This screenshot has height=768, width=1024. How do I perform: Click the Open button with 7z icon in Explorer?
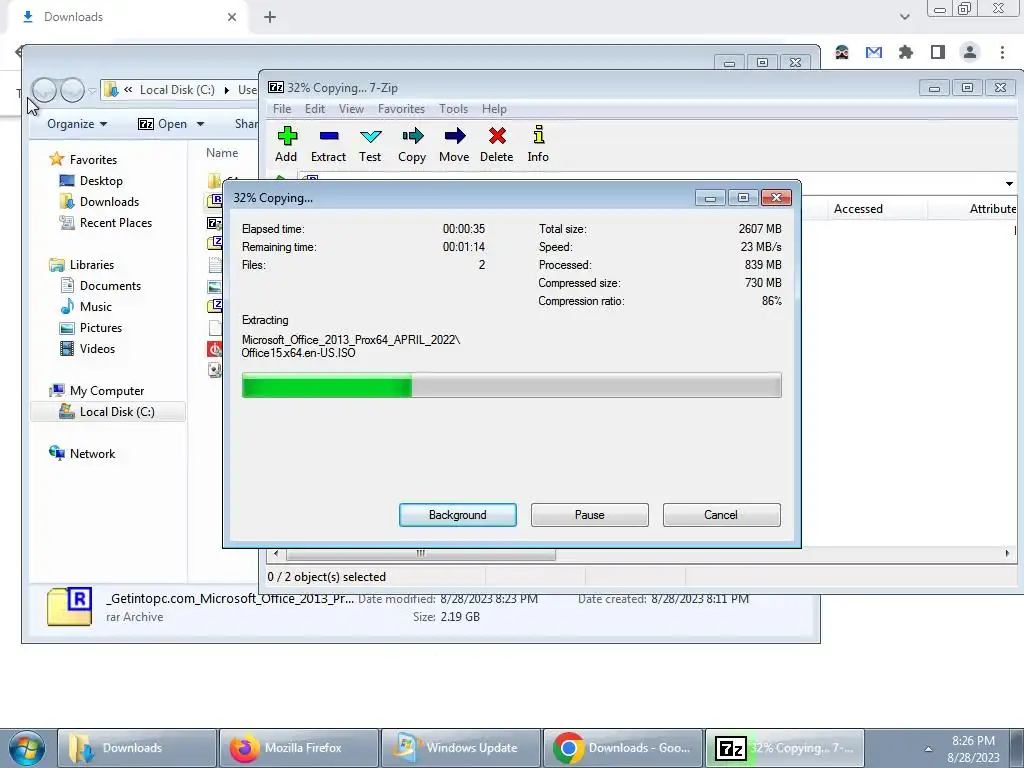tap(163, 124)
